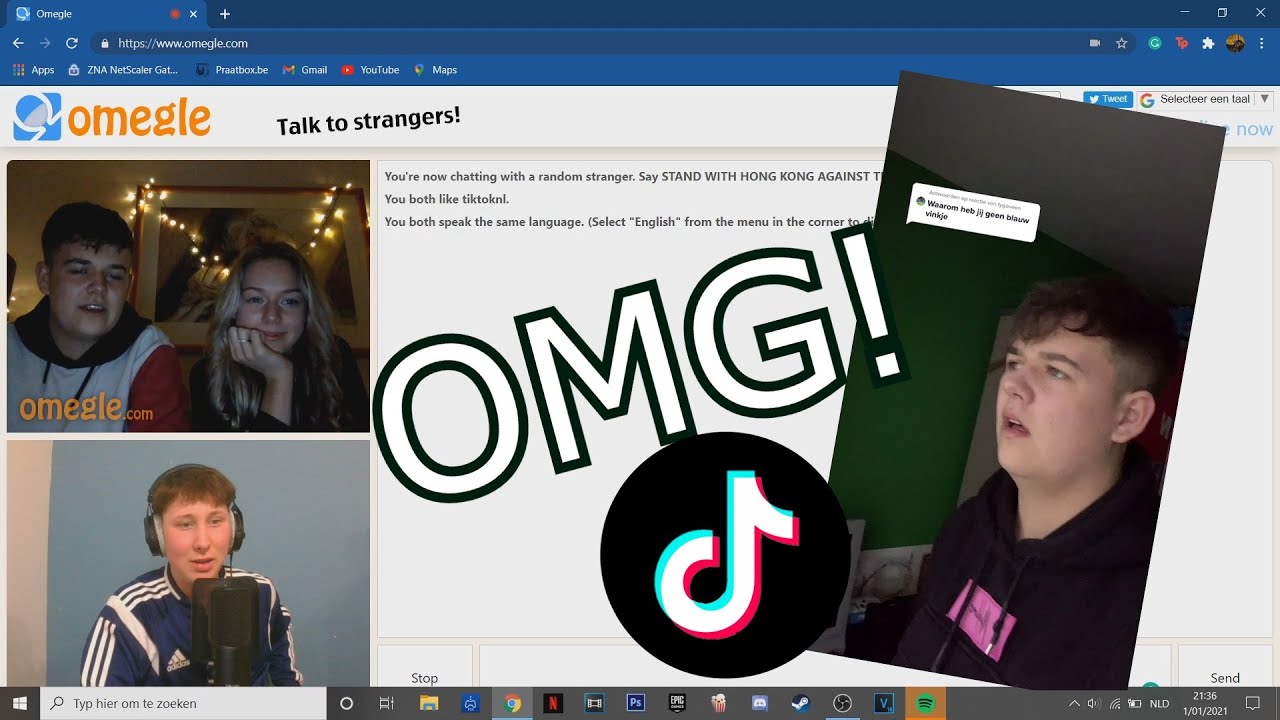The width and height of the screenshot is (1280, 720).
Task: Open a new browser tab
Action: [x=225, y=14]
